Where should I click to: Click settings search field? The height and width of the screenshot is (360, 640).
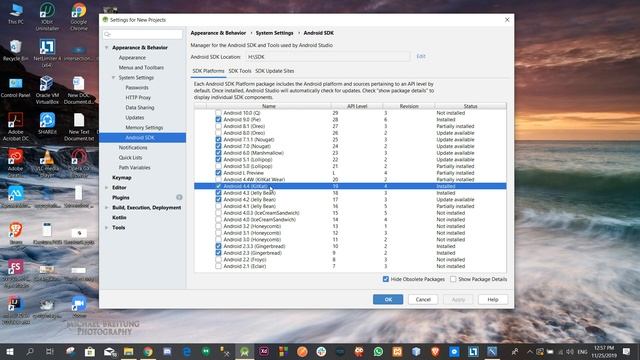[x=143, y=34]
